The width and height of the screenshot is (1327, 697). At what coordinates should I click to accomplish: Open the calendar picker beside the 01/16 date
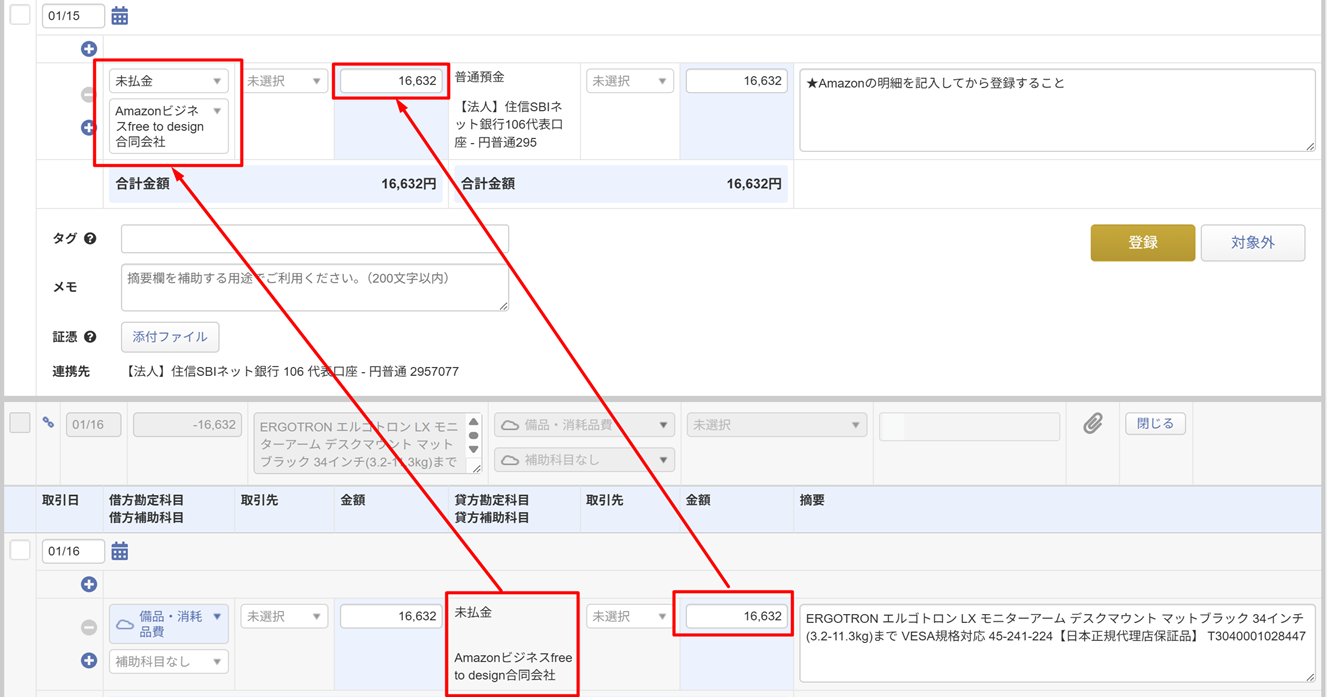[120, 551]
